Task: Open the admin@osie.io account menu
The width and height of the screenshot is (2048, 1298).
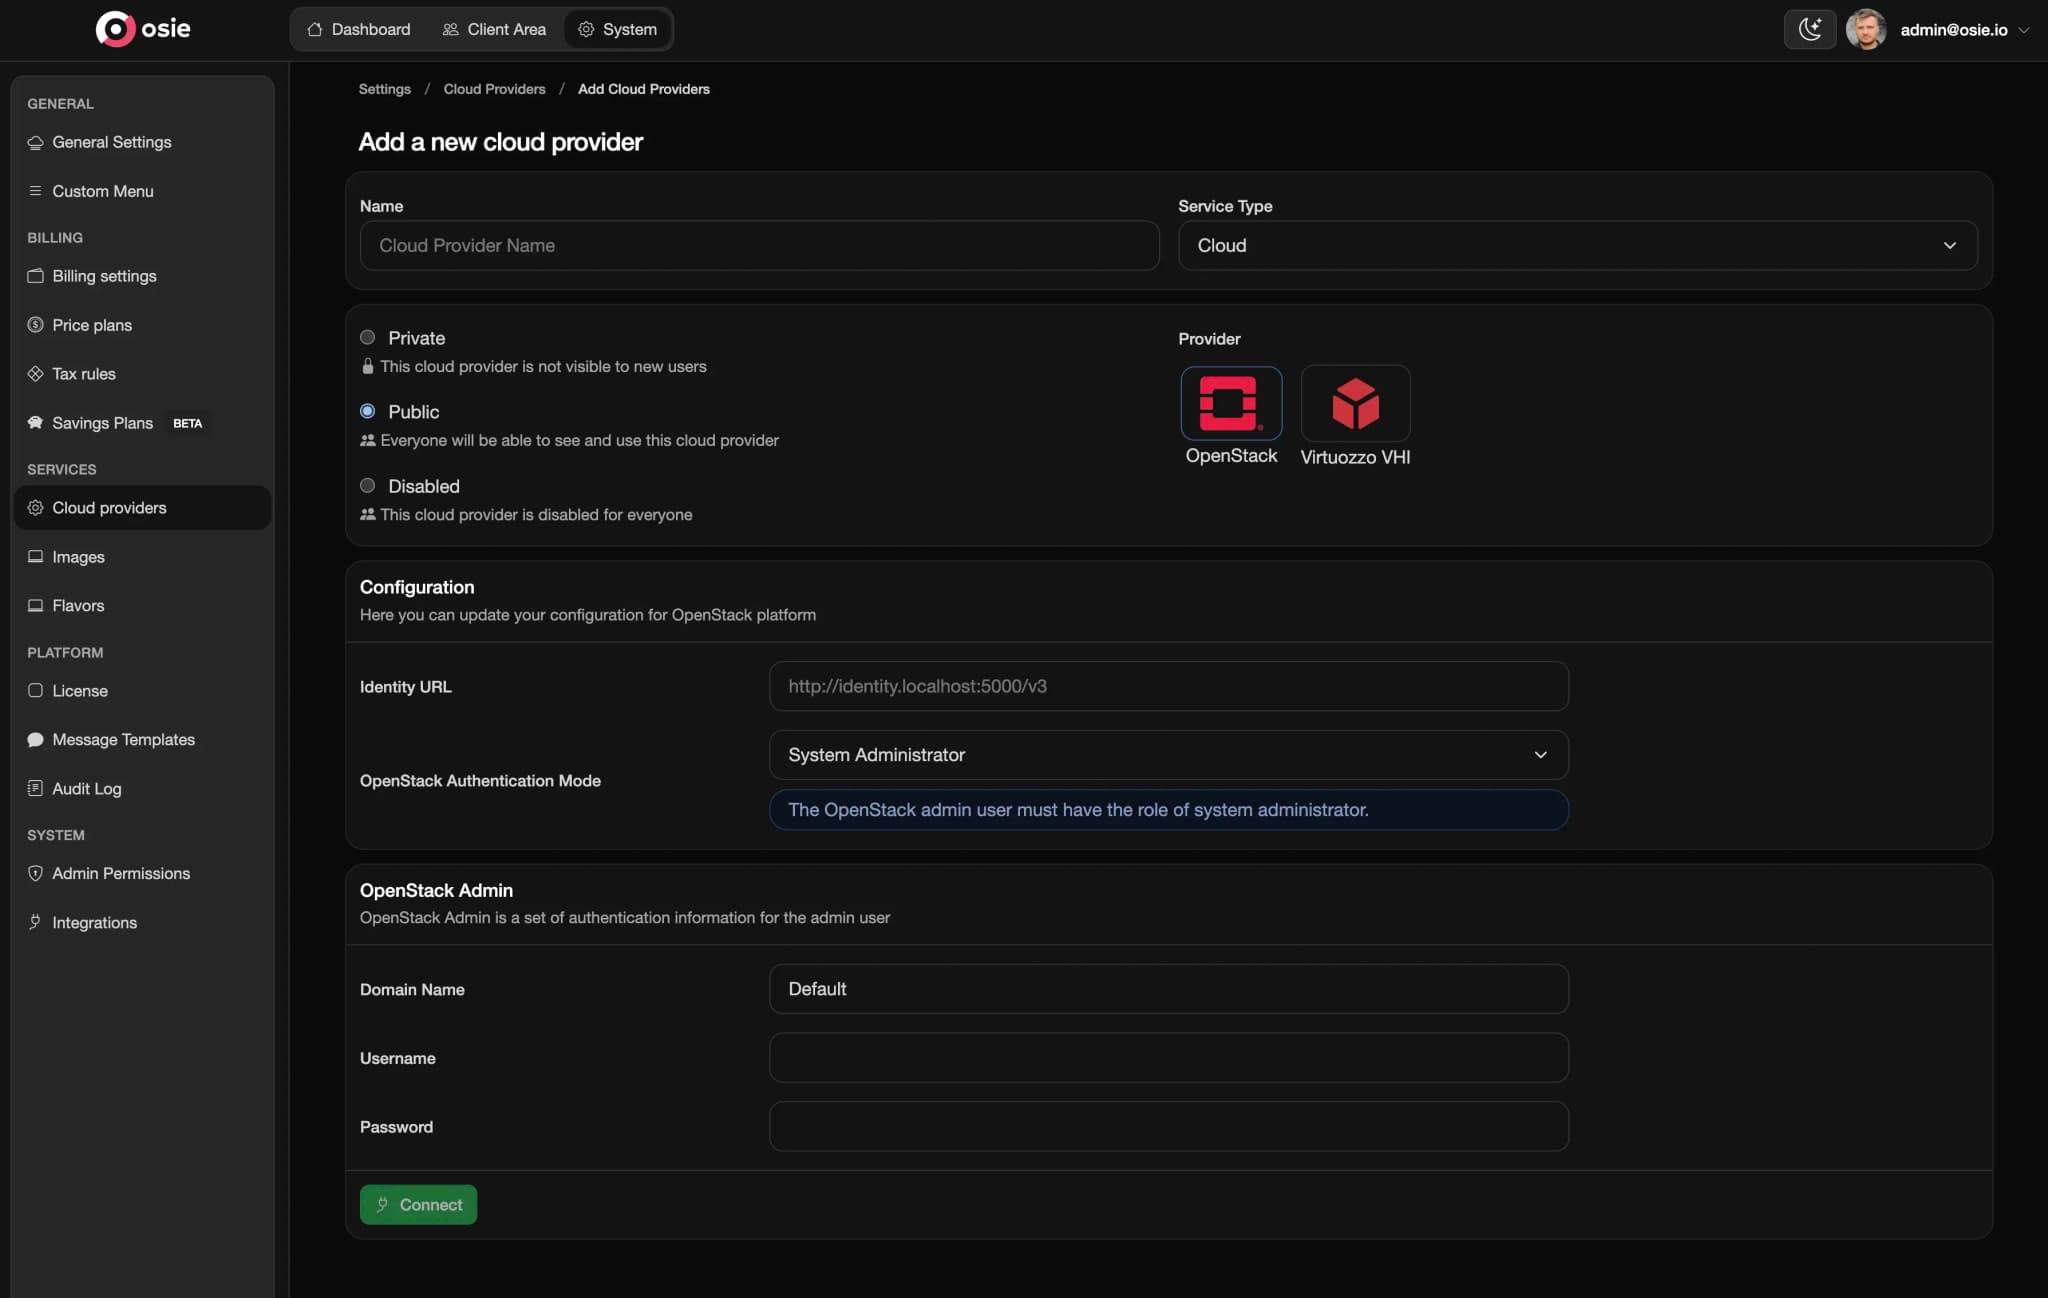Action: 1953,29
